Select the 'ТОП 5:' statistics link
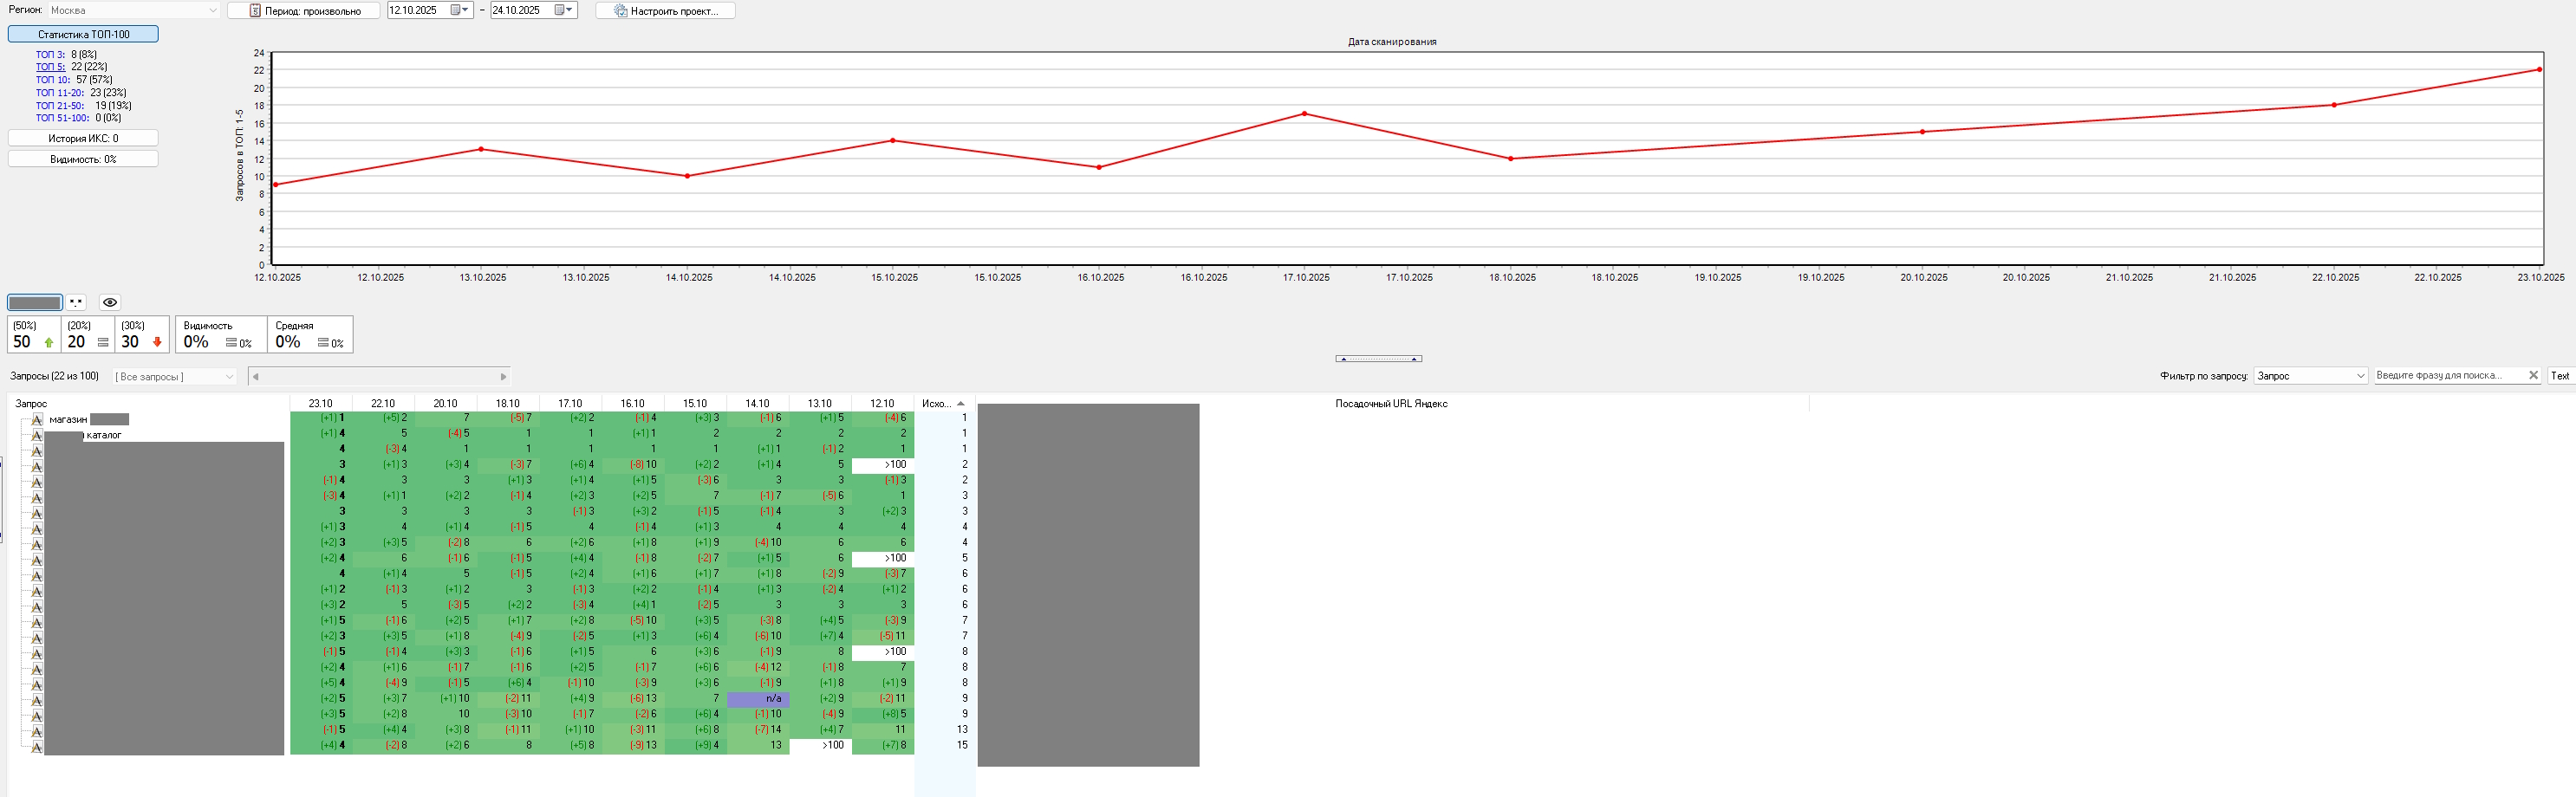The image size is (2576, 797). [50, 67]
